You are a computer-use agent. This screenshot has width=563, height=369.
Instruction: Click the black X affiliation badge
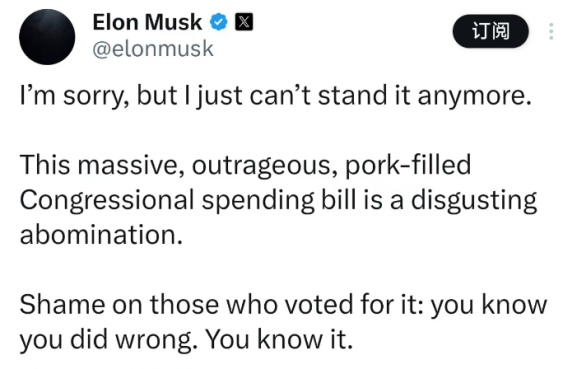tap(244, 22)
